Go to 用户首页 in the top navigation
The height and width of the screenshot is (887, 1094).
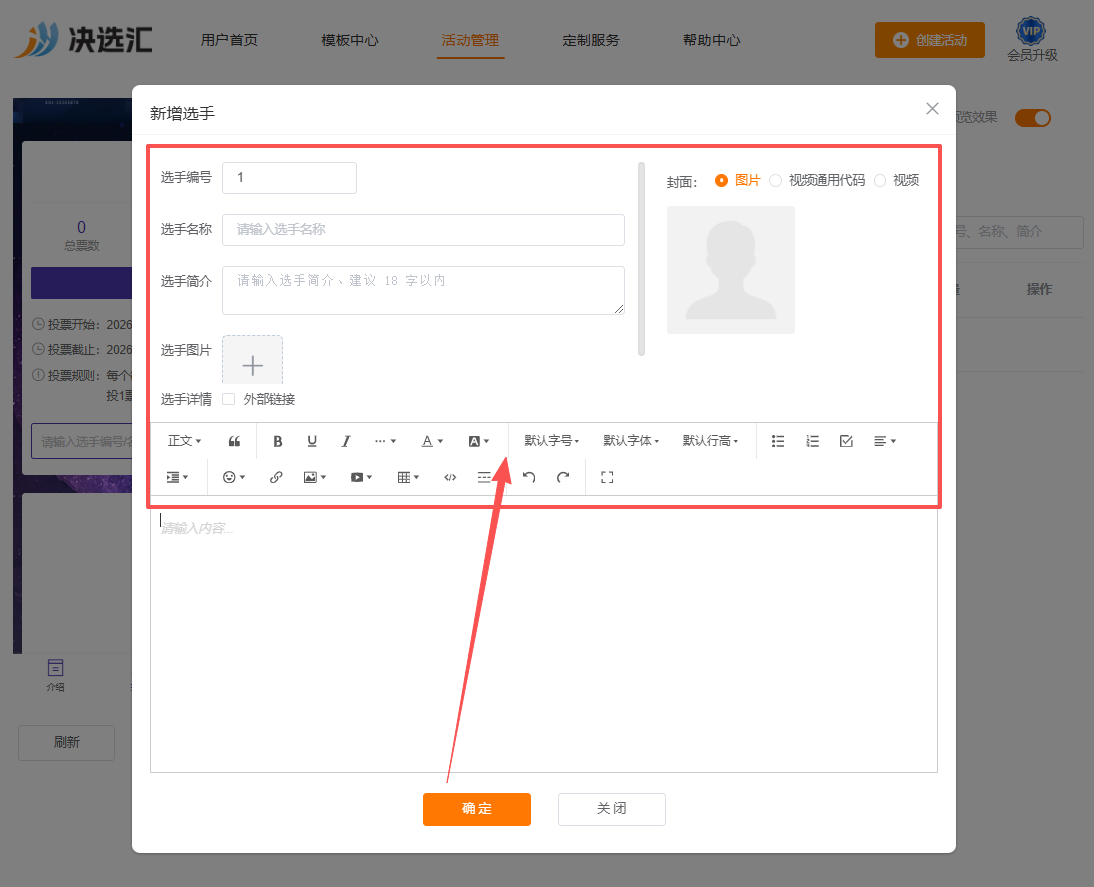(230, 40)
